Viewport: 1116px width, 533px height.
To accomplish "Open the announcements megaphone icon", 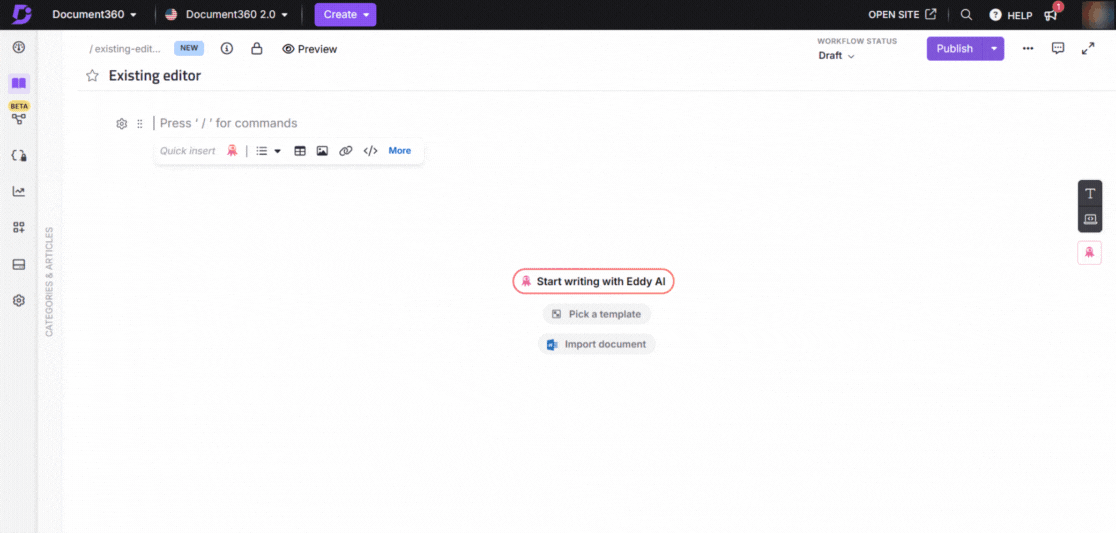I will coord(1051,14).
